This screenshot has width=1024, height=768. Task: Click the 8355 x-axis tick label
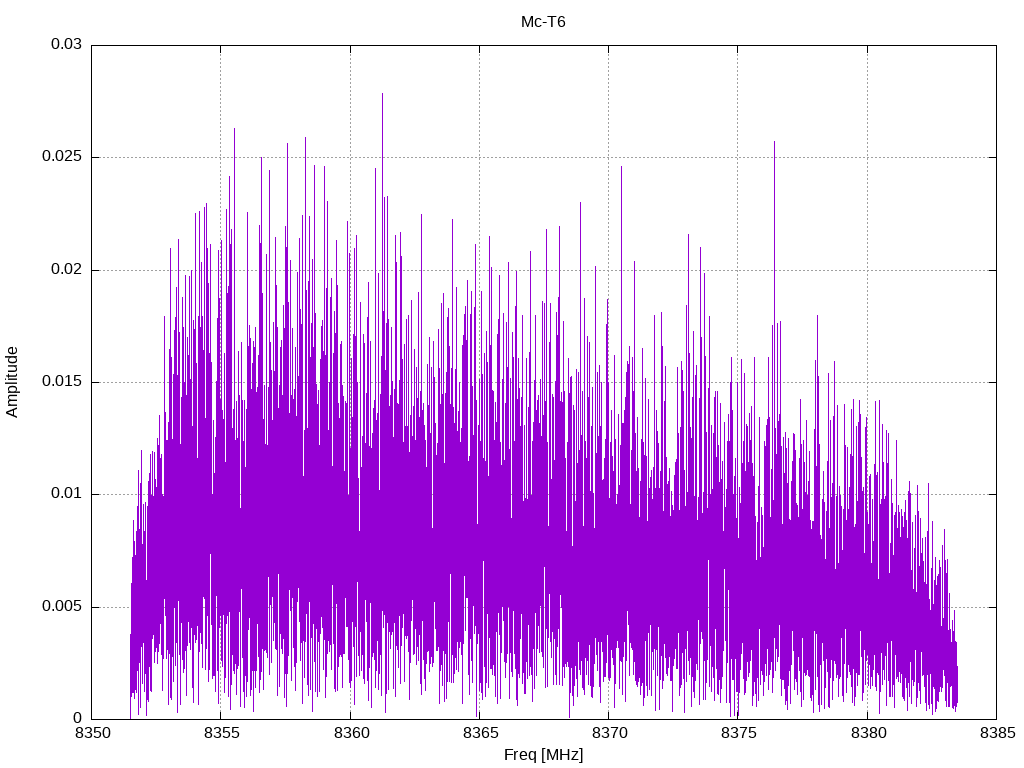point(222,733)
